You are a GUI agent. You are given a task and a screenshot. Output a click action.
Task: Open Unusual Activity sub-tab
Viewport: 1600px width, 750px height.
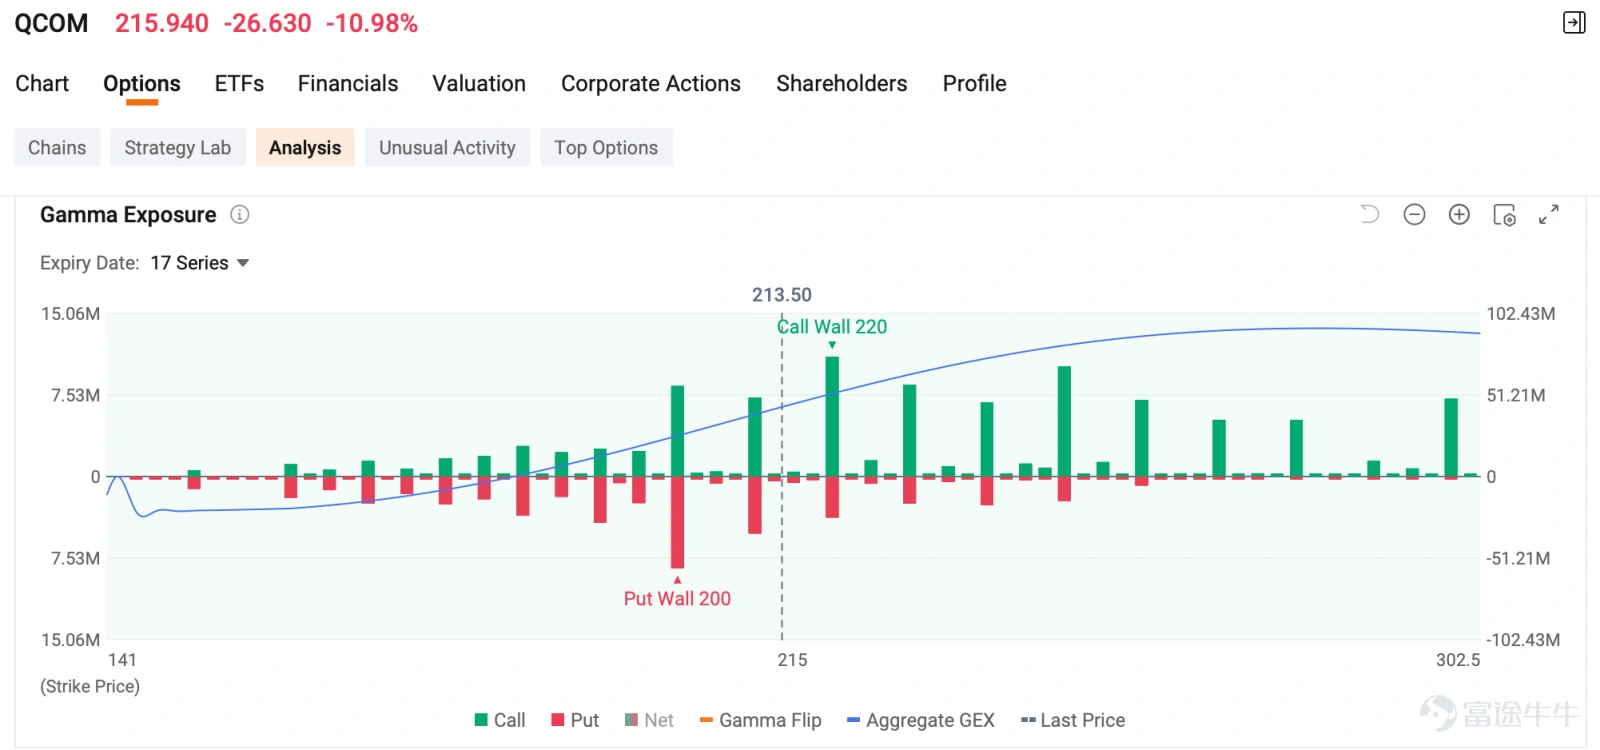[x=447, y=147]
